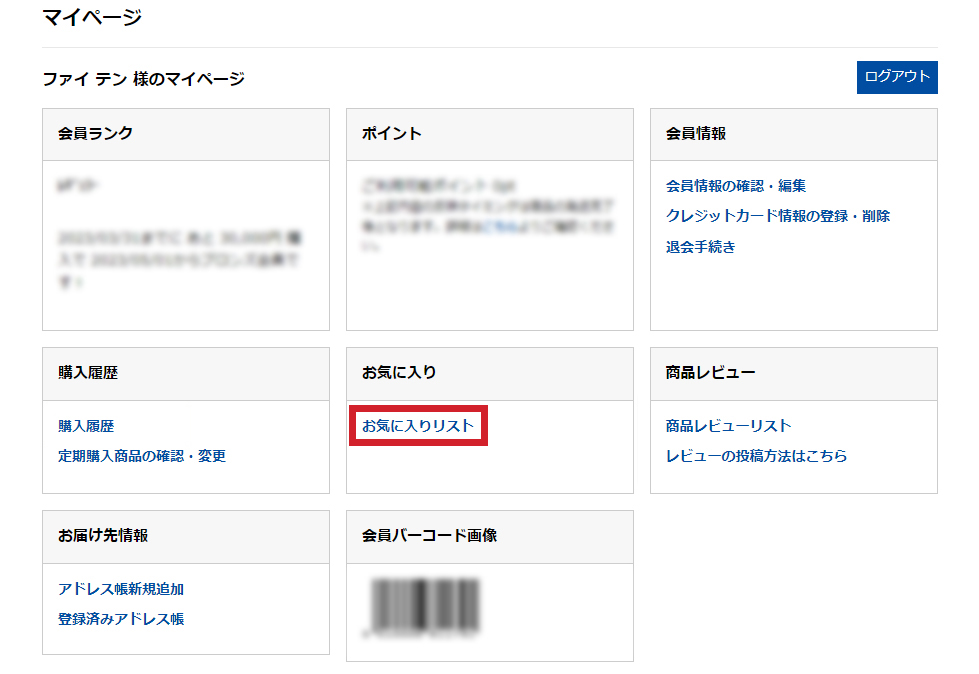This screenshot has height=674, width=979.
Task: Click the 商品レビュー panel header
Action: (x=710, y=373)
